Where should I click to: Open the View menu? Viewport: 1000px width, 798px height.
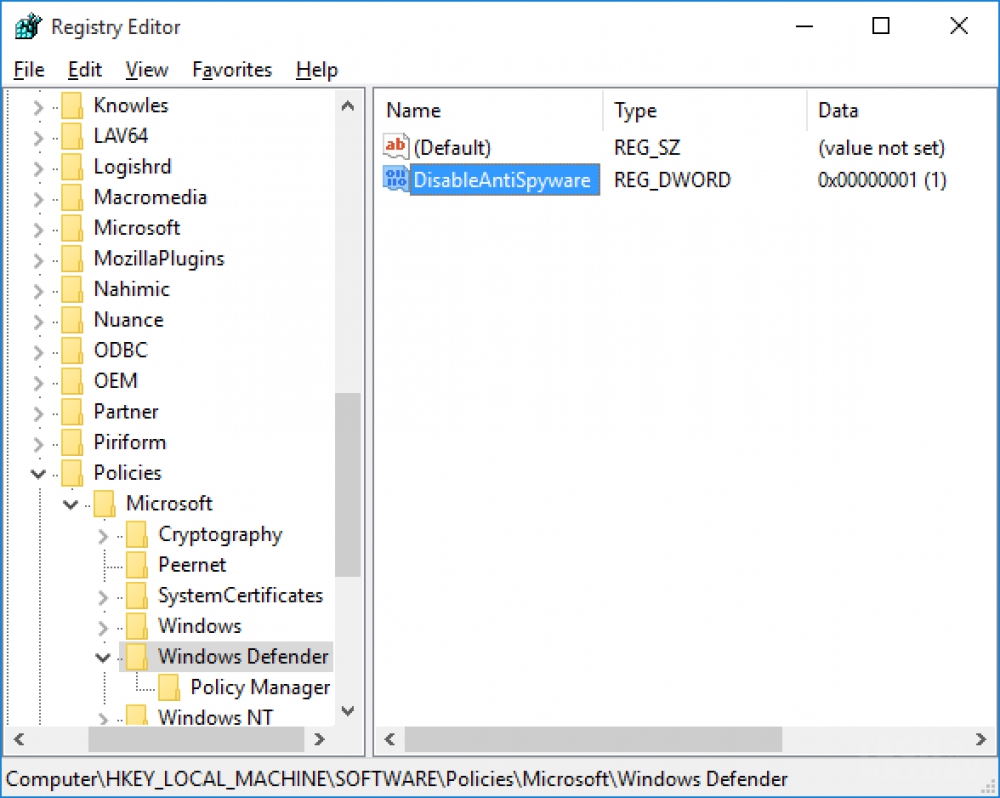click(x=147, y=69)
